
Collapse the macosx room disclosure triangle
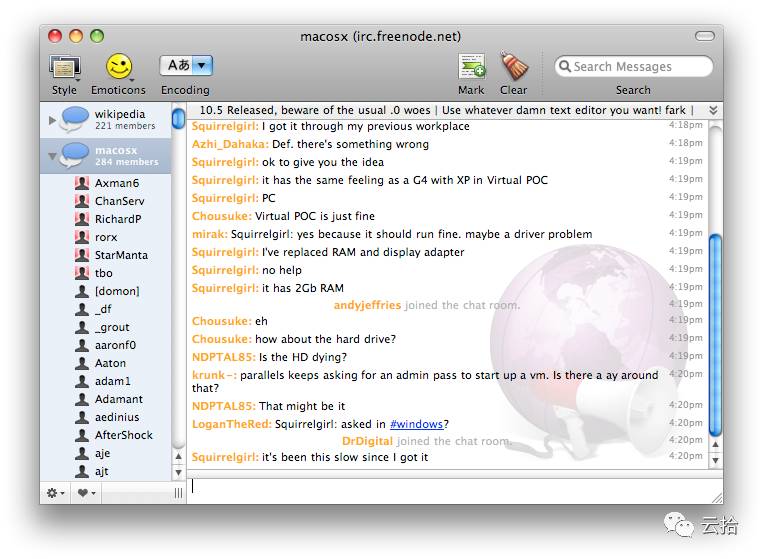pos(52,156)
